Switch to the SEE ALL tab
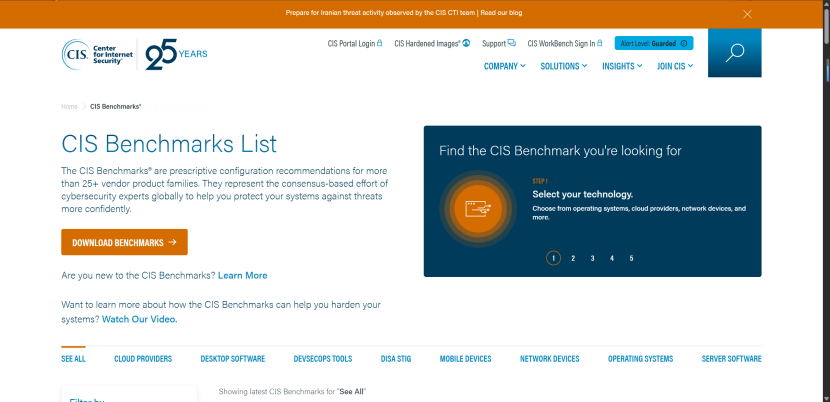 [x=73, y=359]
